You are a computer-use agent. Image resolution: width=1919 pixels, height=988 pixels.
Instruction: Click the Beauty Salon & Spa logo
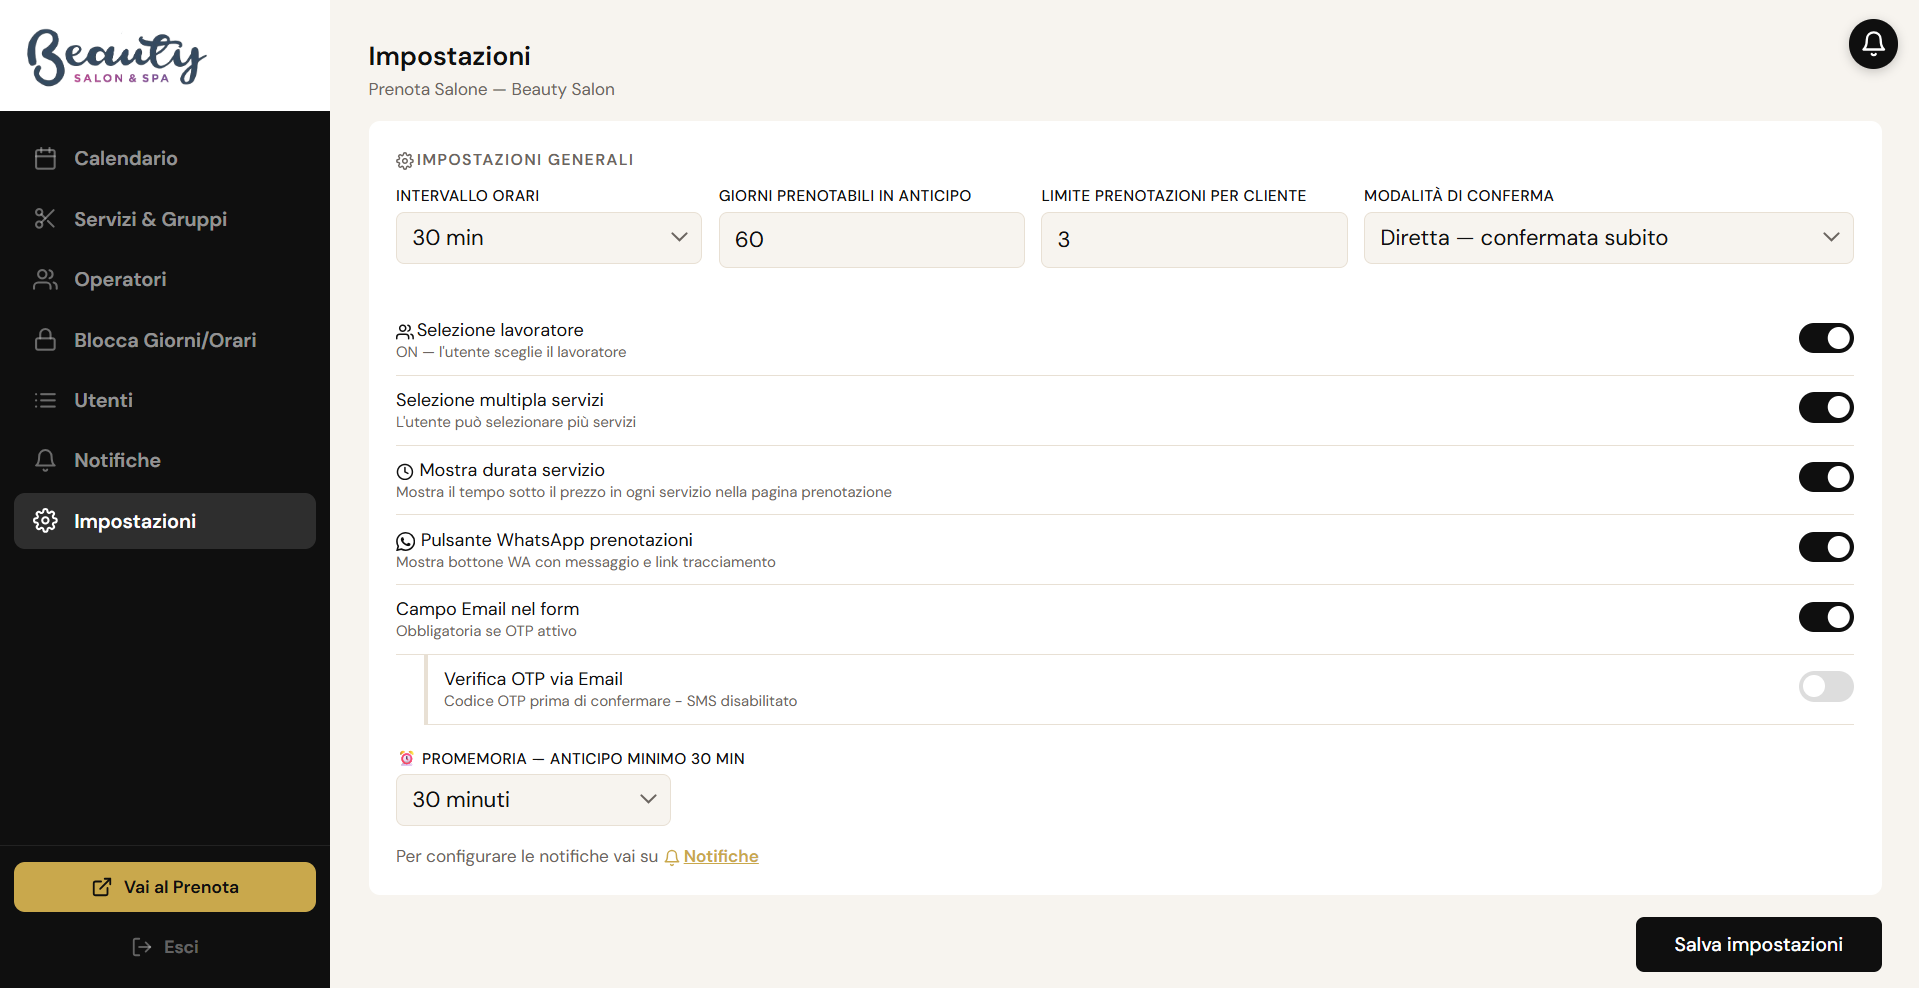pyautogui.click(x=116, y=56)
